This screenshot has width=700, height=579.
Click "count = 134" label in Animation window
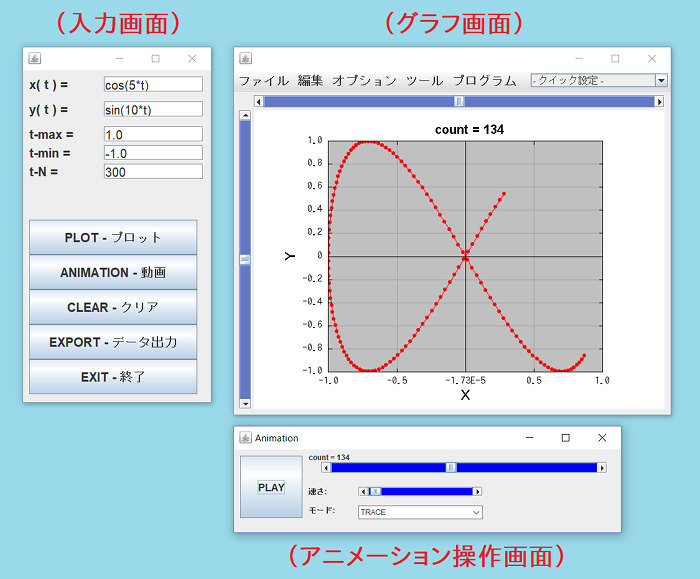coord(329,457)
